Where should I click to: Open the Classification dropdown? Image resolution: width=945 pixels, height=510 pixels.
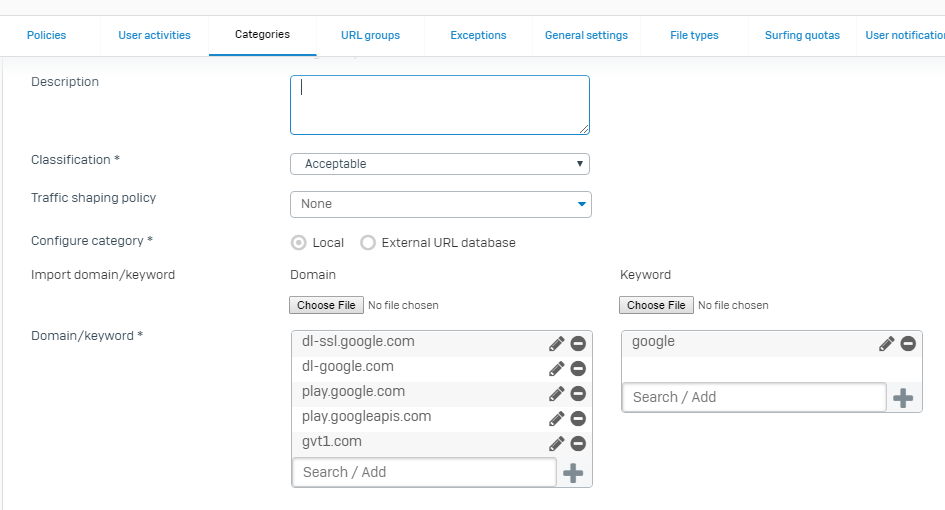pos(440,164)
